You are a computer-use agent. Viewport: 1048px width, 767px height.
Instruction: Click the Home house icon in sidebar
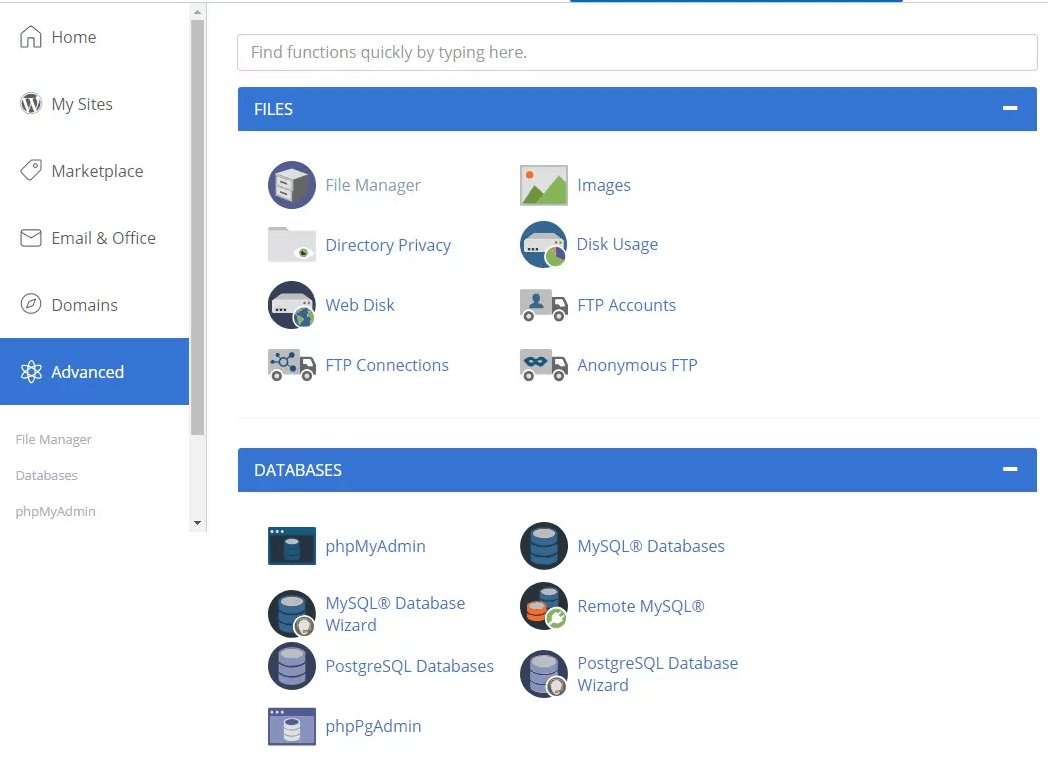point(30,37)
